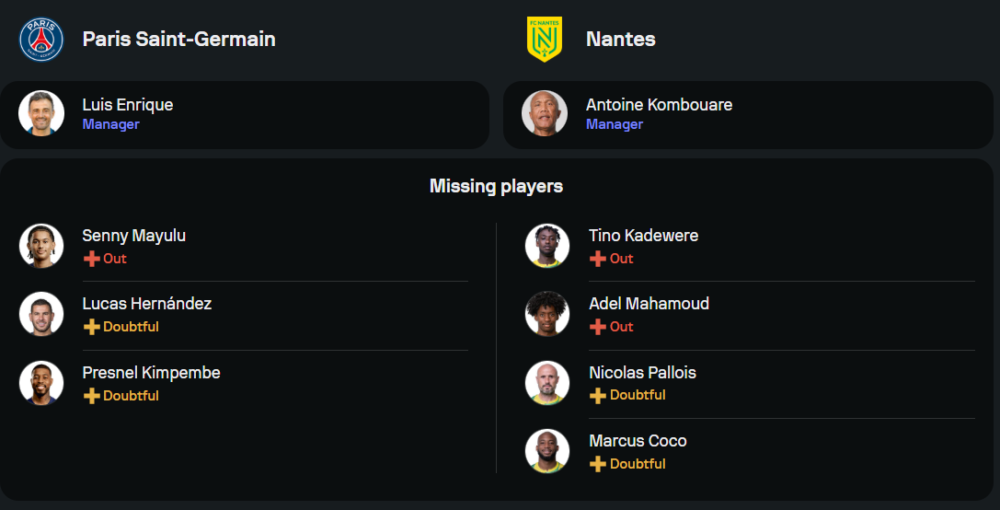Click the yellow Doubtful cross for Nicolas Pallois
1000x510 pixels.
[x=598, y=395]
